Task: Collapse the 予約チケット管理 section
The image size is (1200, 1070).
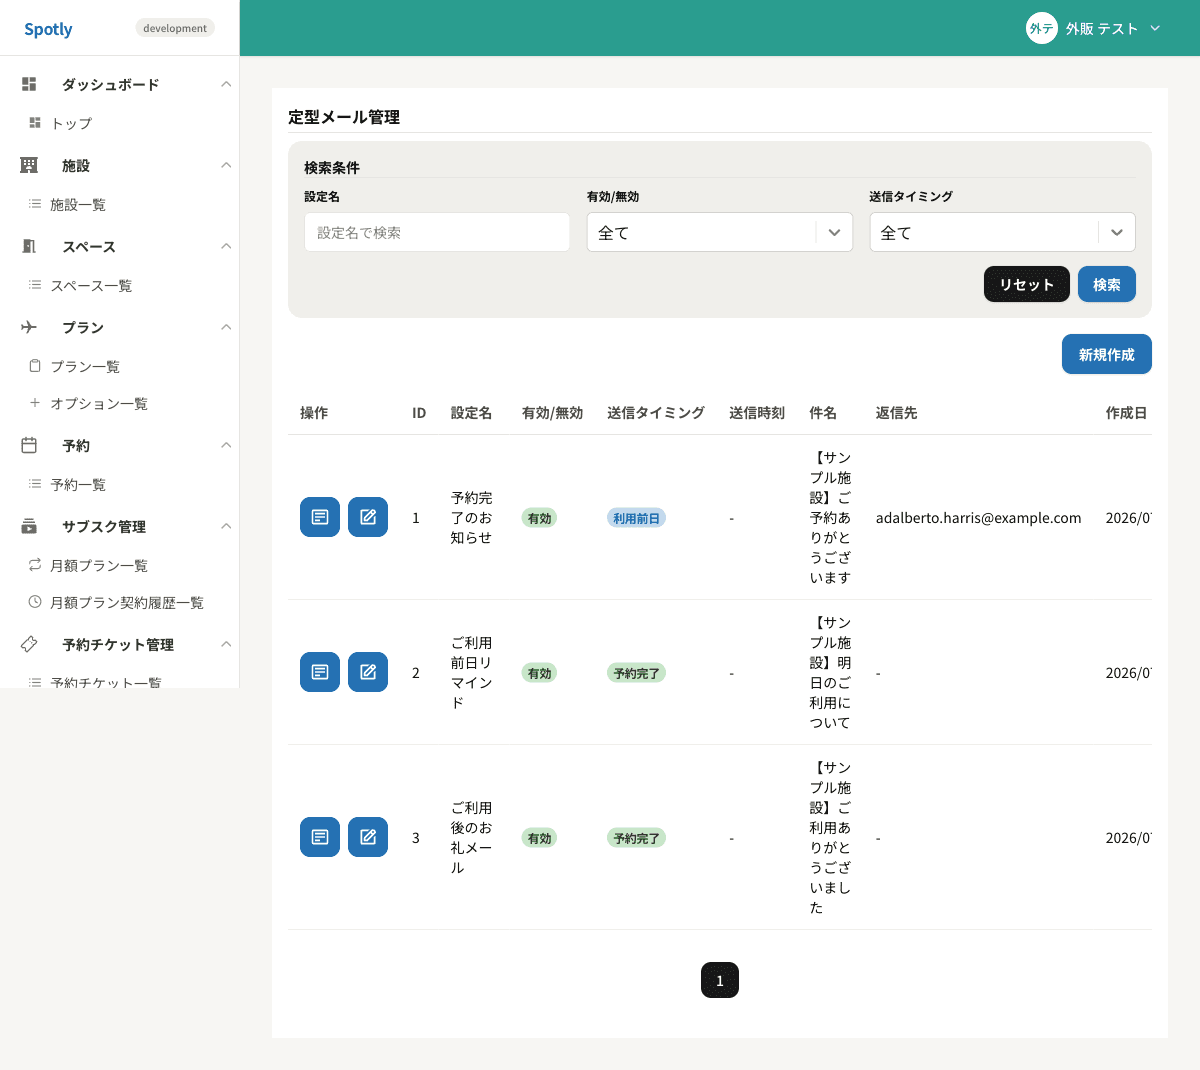Action: coord(226,644)
